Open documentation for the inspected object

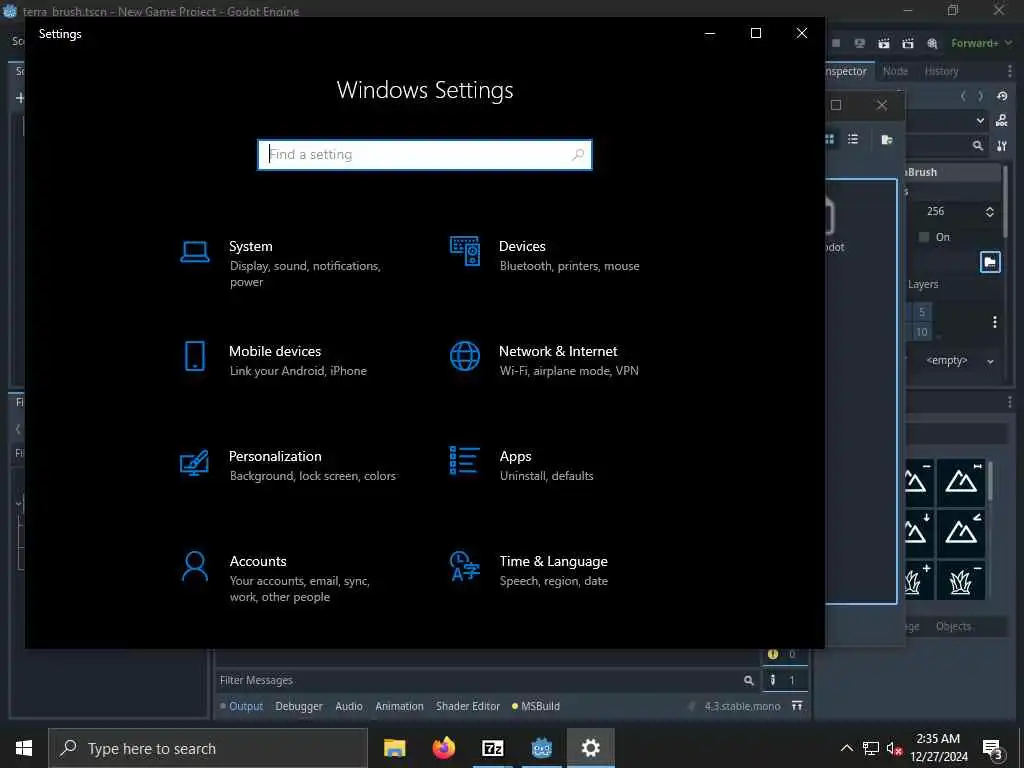point(1002,121)
